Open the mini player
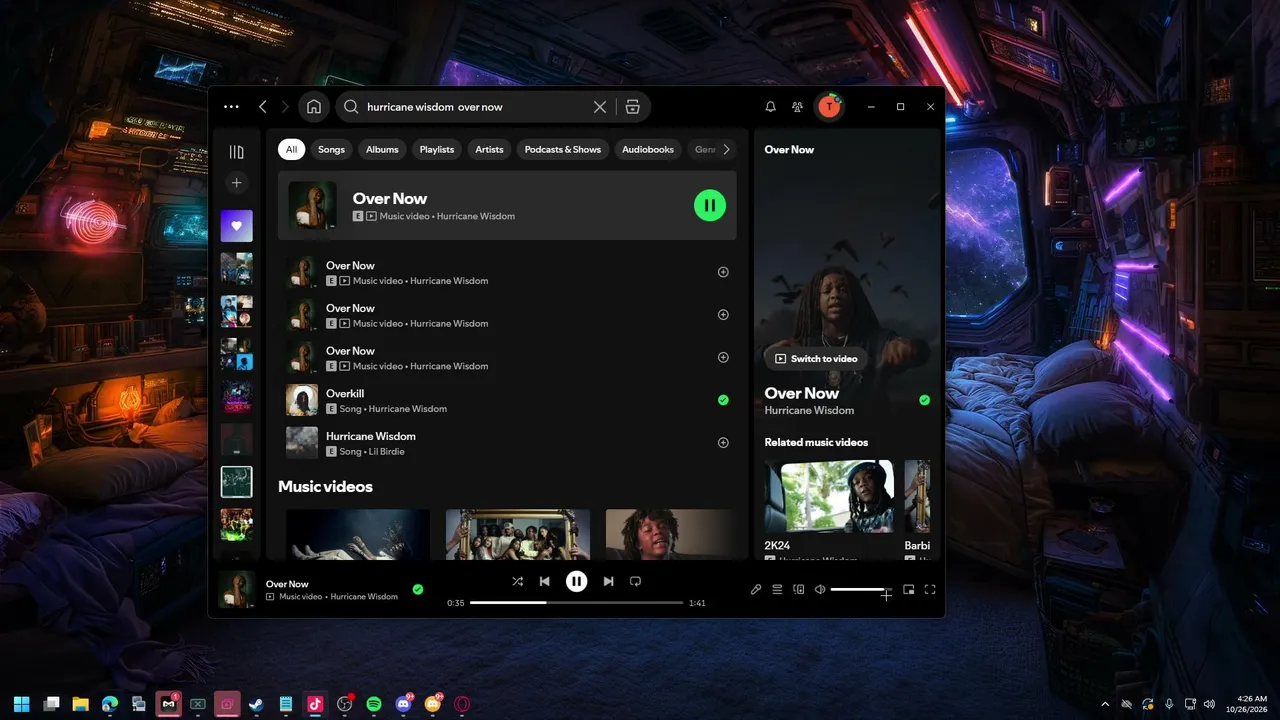This screenshot has width=1280, height=720. [909, 590]
